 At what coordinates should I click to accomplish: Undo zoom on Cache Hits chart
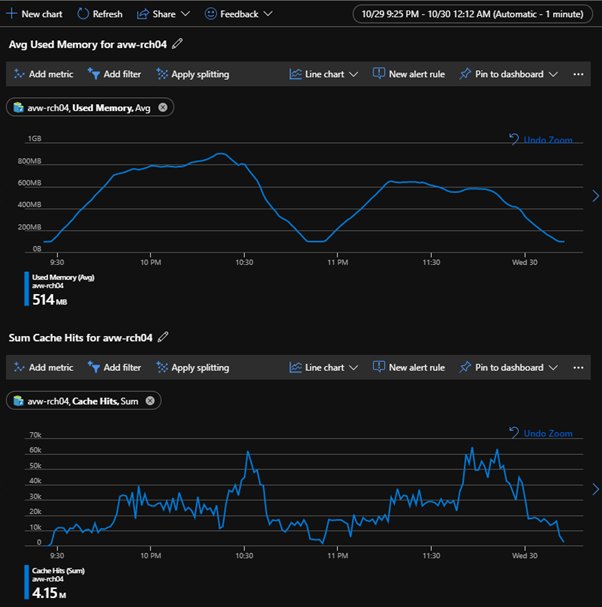tap(541, 433)
